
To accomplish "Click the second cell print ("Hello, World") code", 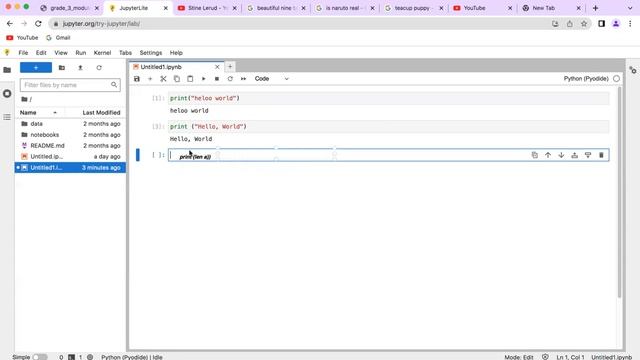I will [208, 127].
